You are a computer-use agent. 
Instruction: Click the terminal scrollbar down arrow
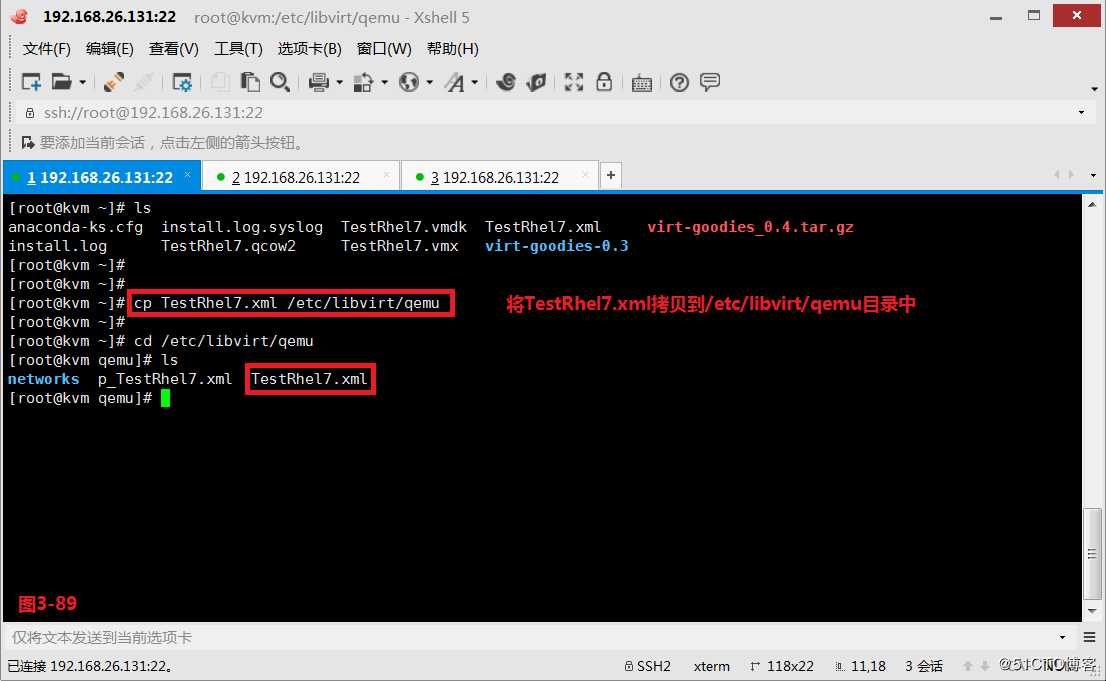click(1092, 612)
